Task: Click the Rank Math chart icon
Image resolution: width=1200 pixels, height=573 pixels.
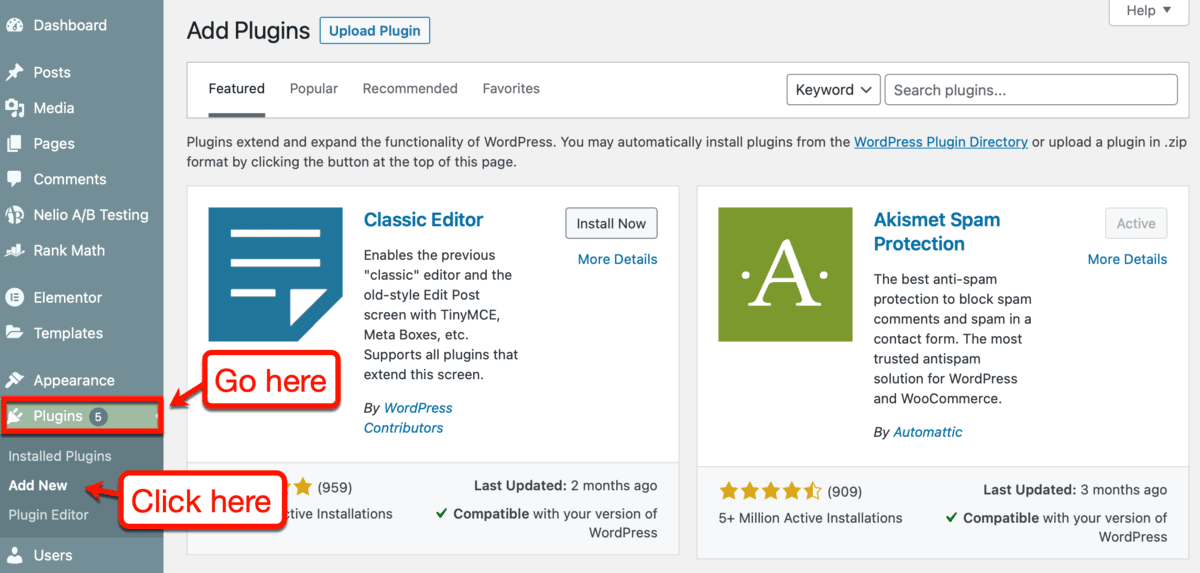Action: (14, 251)
